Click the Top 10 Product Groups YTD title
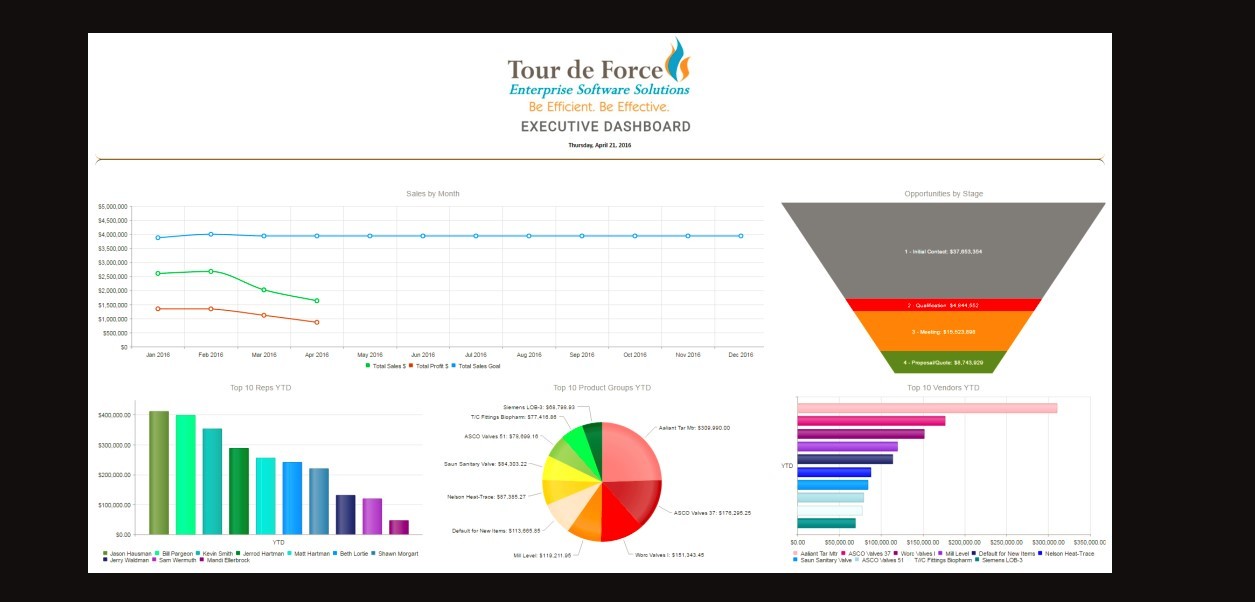This screenshot has height=602, width=1255. [x=602, y=387]
